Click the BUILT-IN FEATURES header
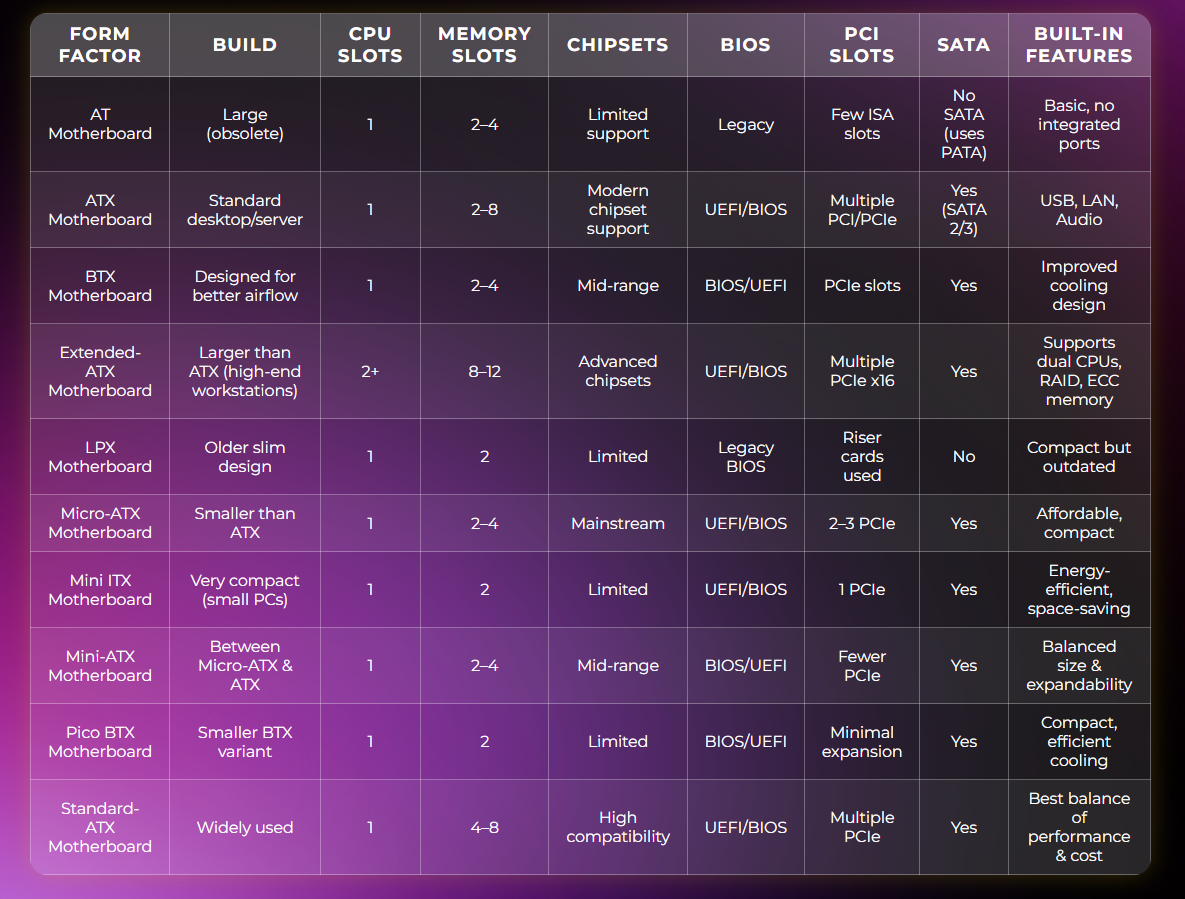The width and height of the screenshot is (1185, 899). tap(1079, 45)
